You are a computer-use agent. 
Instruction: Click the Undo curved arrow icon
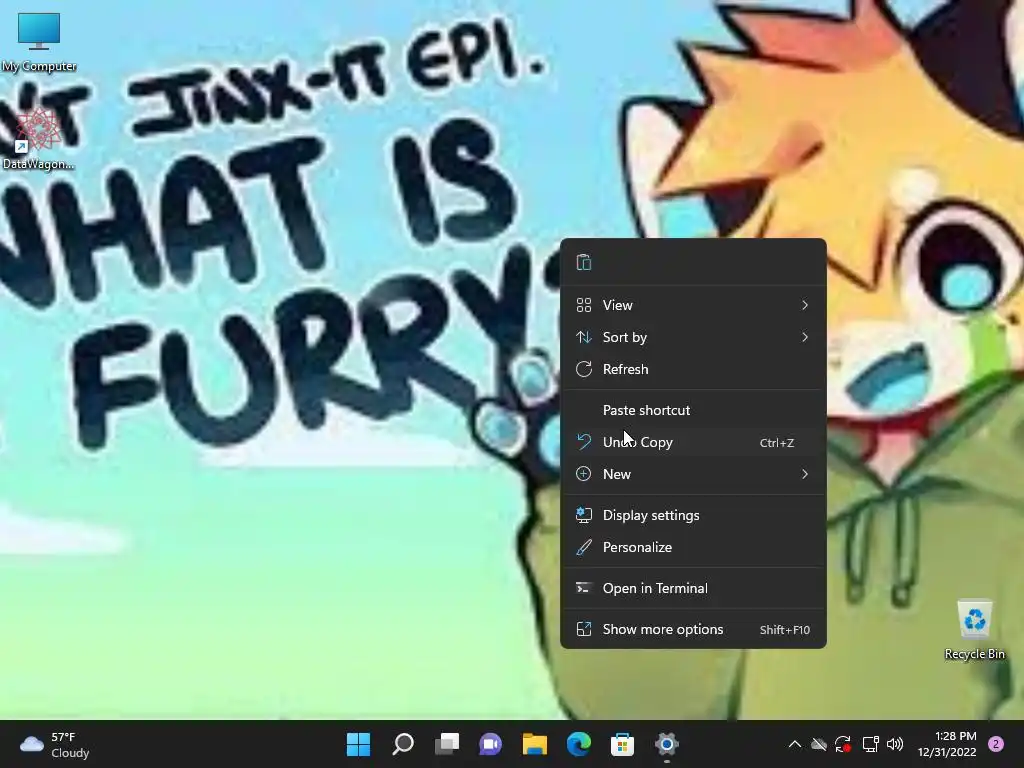[x=584, y=442]
